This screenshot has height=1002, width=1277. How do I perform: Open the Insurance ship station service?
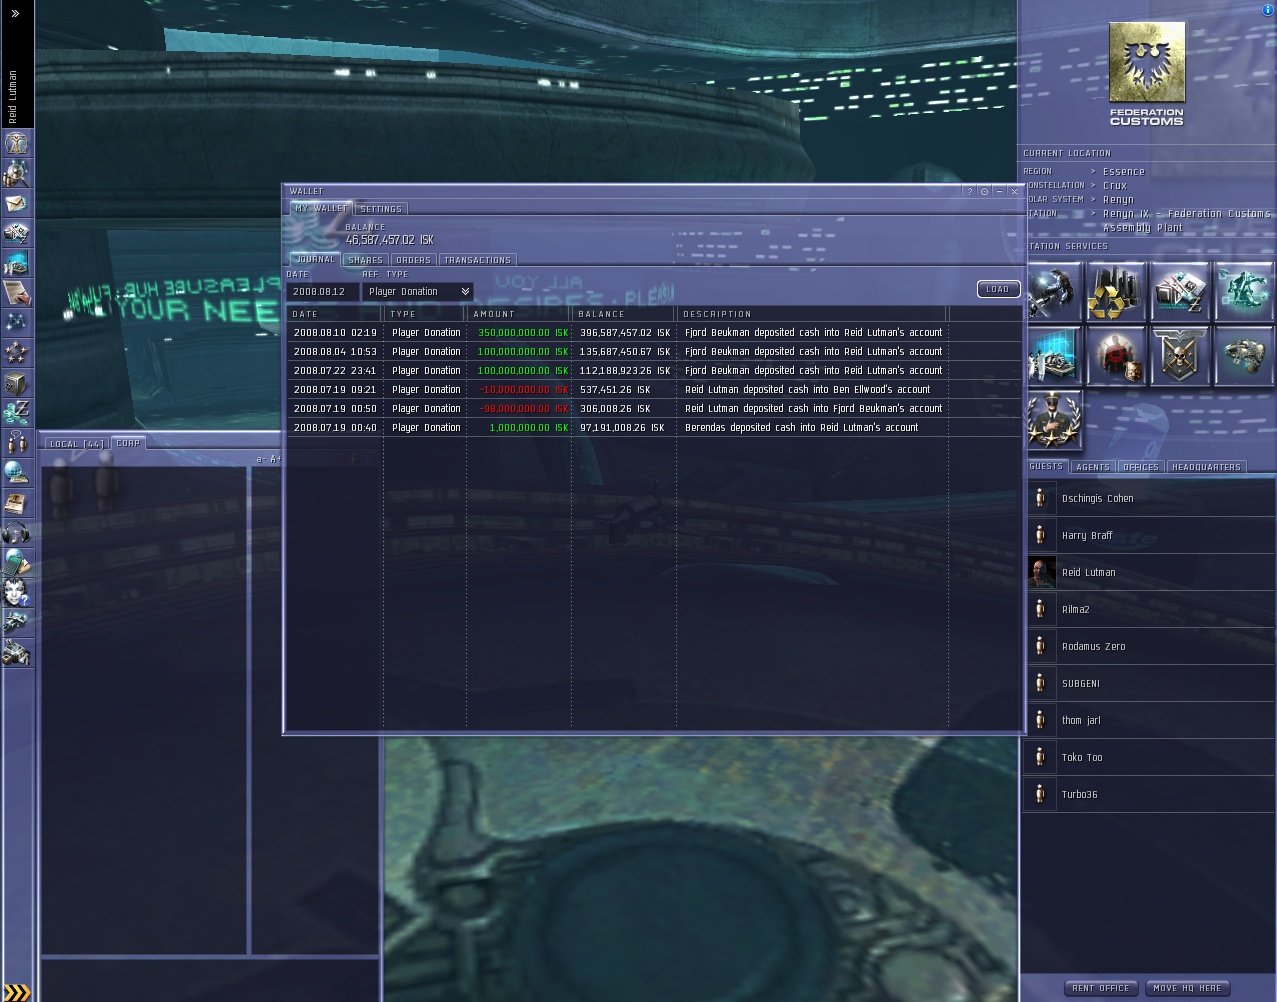click(x=1244, y=355)
